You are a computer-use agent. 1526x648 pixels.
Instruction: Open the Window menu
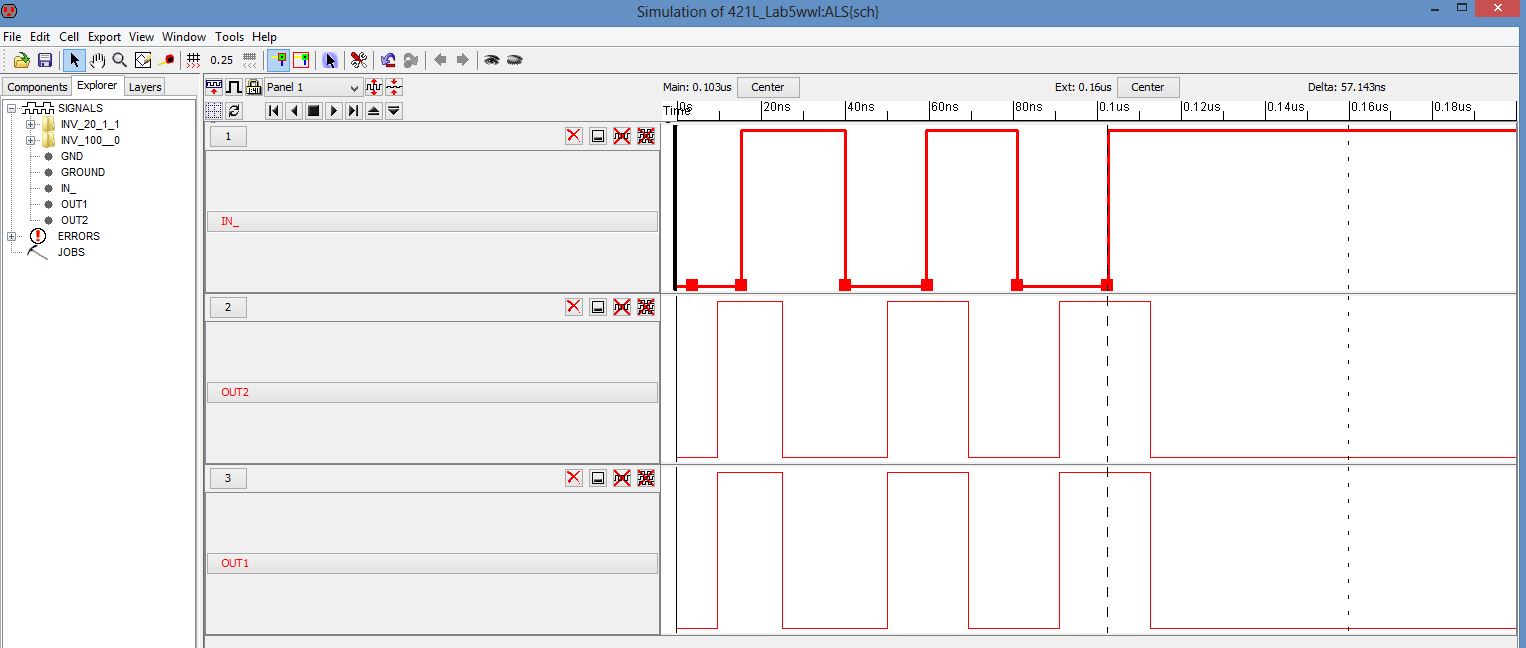(x=184, y=37)
